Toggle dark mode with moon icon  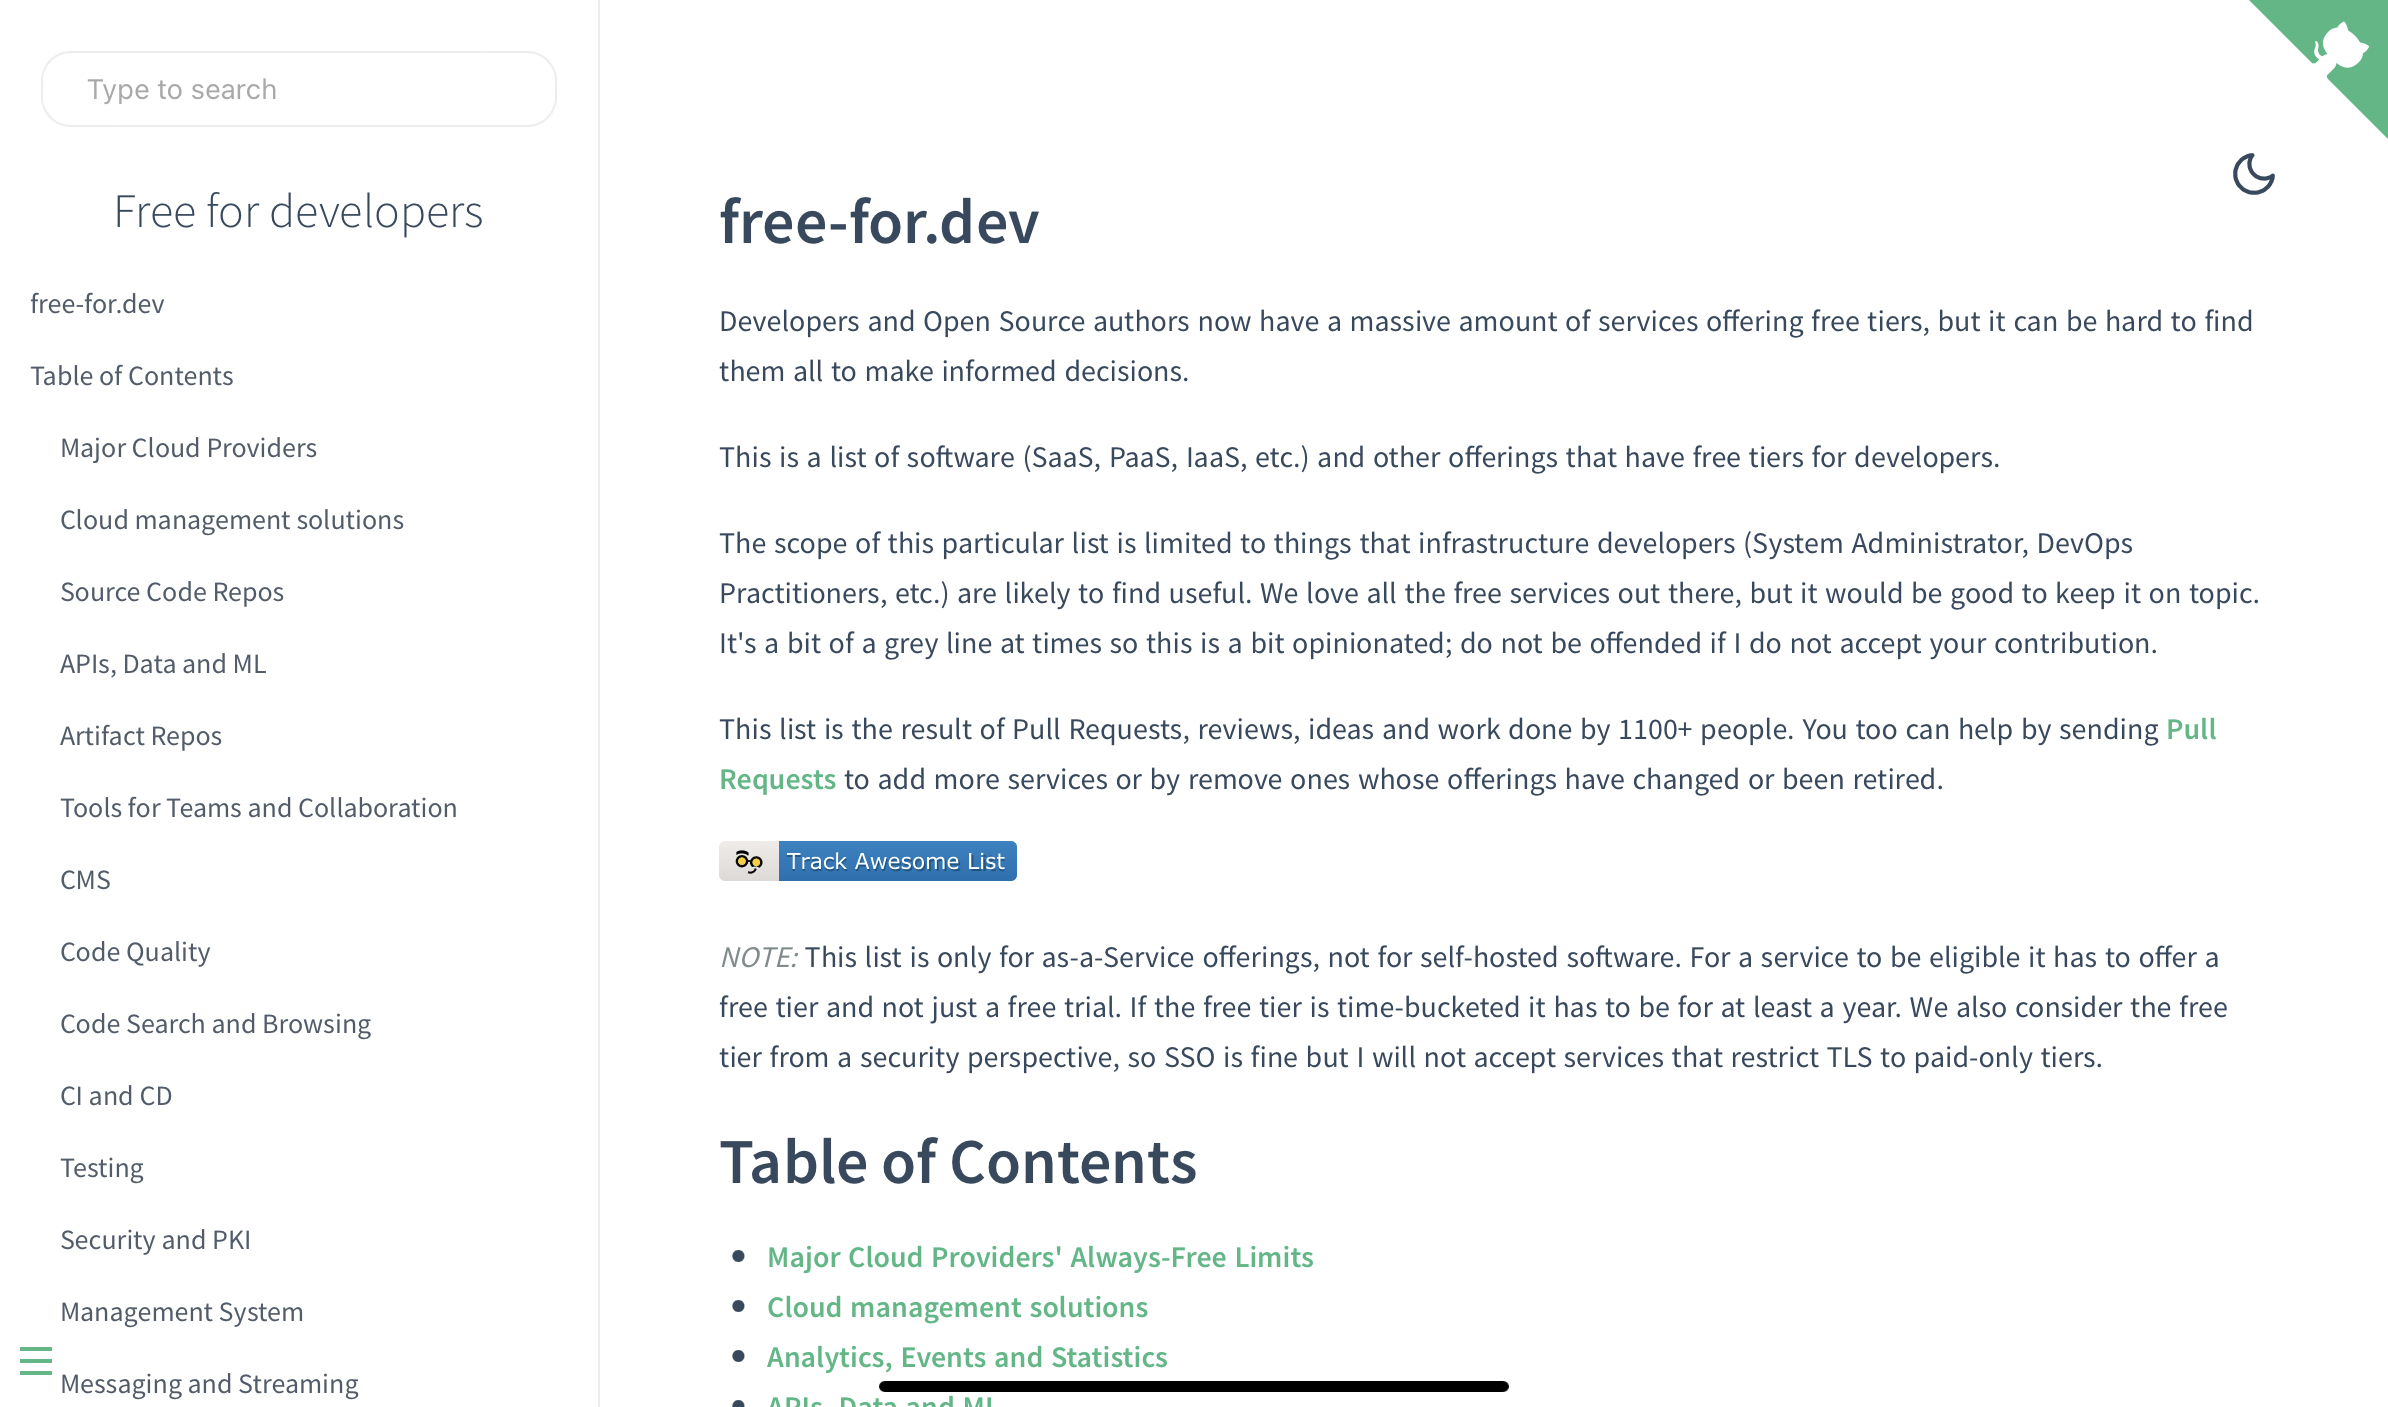pyautogui.click(x=2254, y=176)
